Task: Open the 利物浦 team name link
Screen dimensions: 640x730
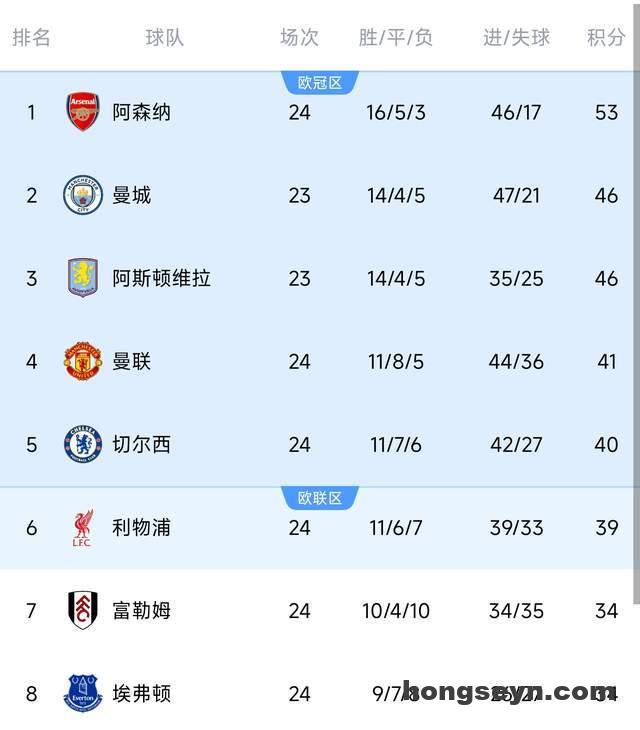Action: (141, 527)
